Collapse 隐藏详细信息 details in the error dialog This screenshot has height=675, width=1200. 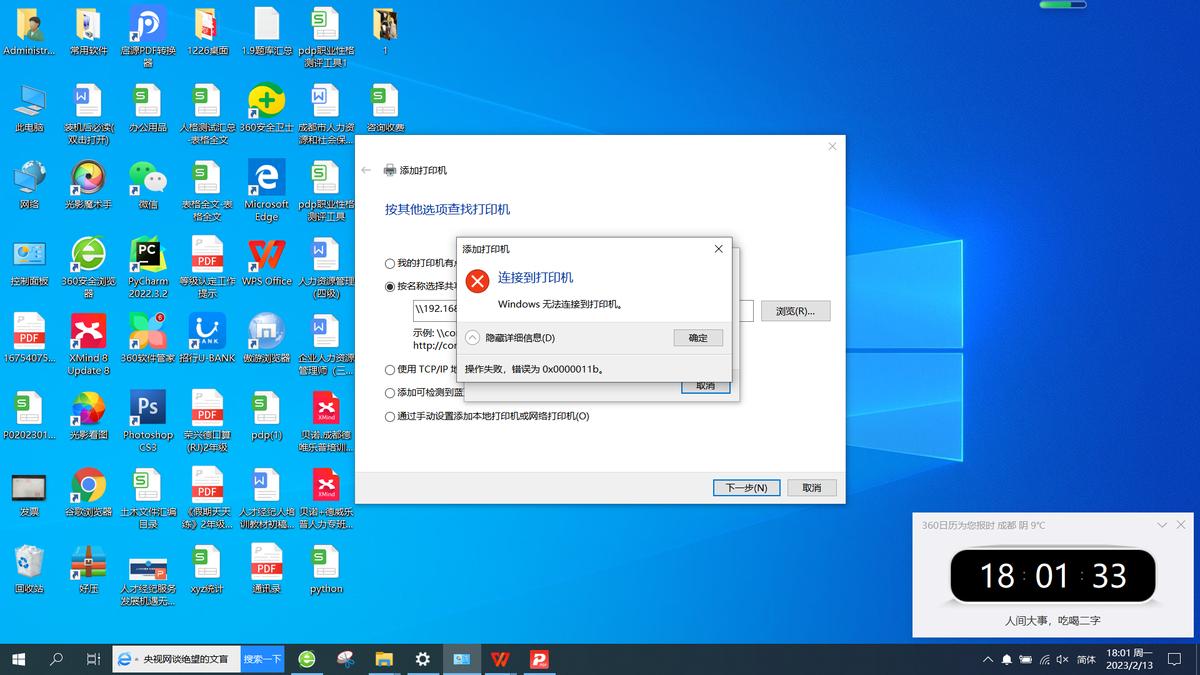[510, 338]
